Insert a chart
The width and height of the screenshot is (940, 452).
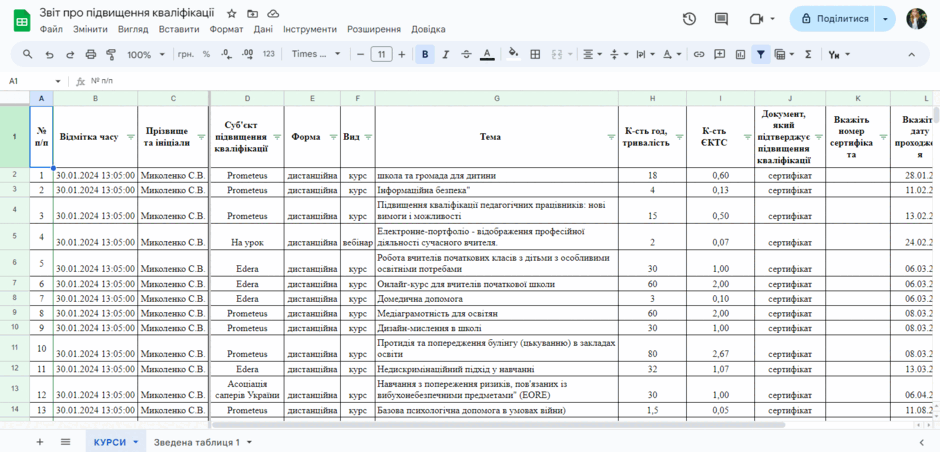pyautogui.click(x=740, y=55)
